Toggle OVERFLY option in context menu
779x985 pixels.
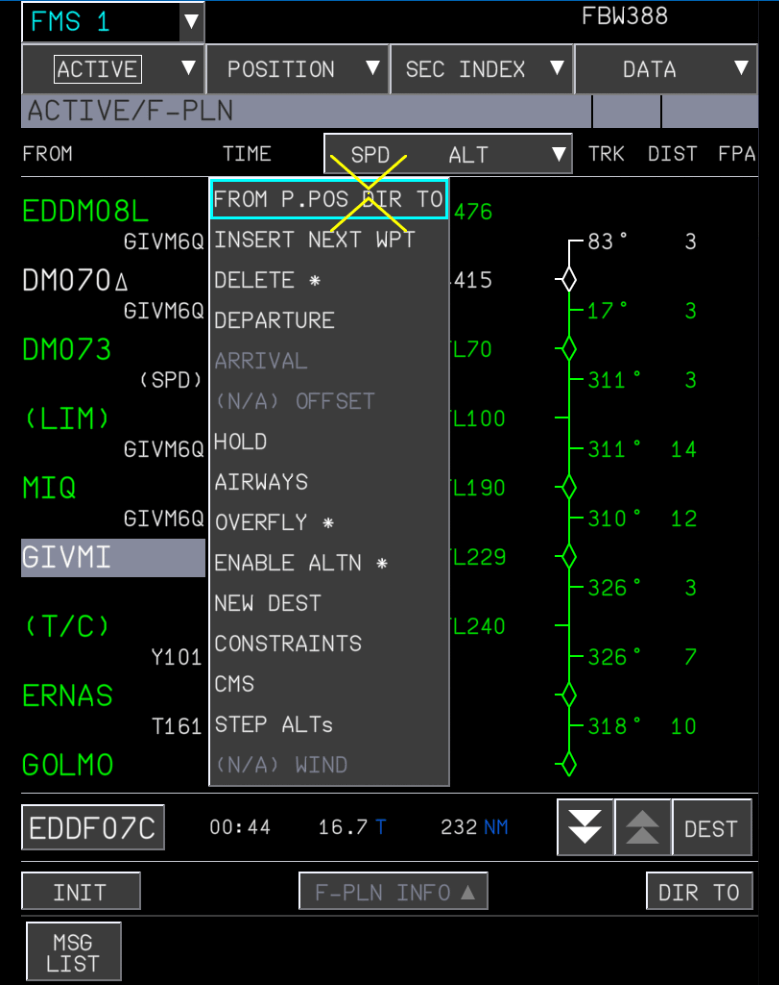(x=274, y=523)
